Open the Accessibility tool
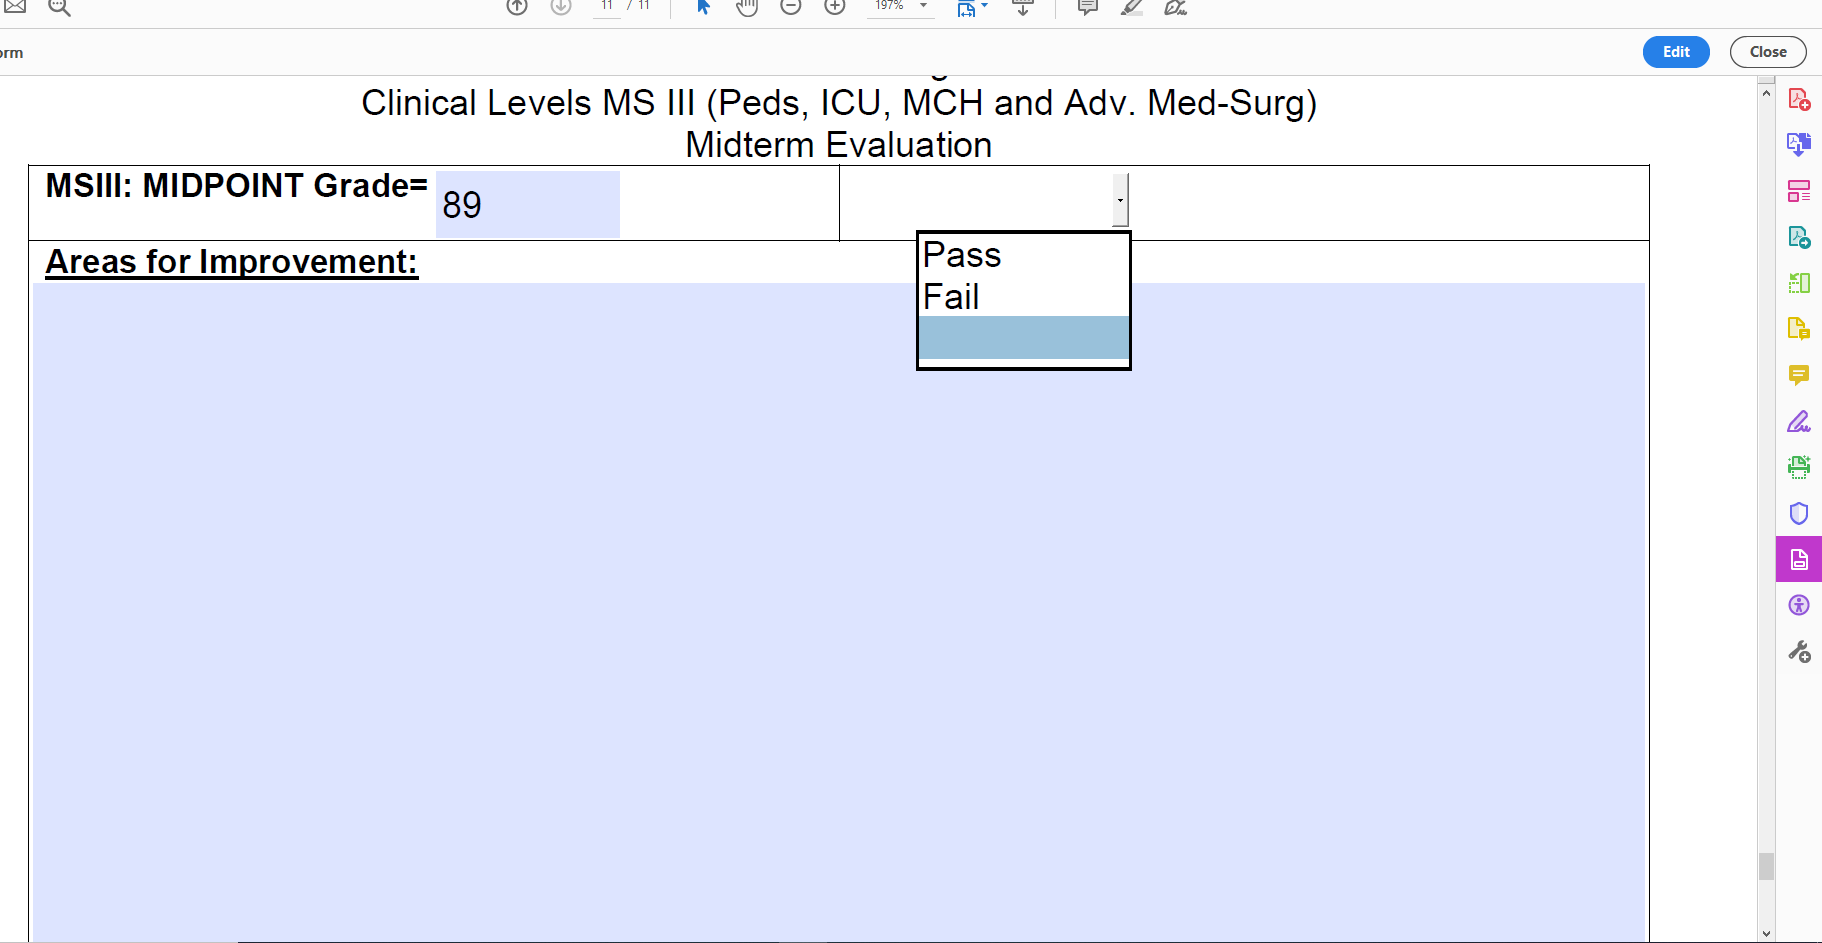1822x943 pixels. click(x=1800, y=604)
